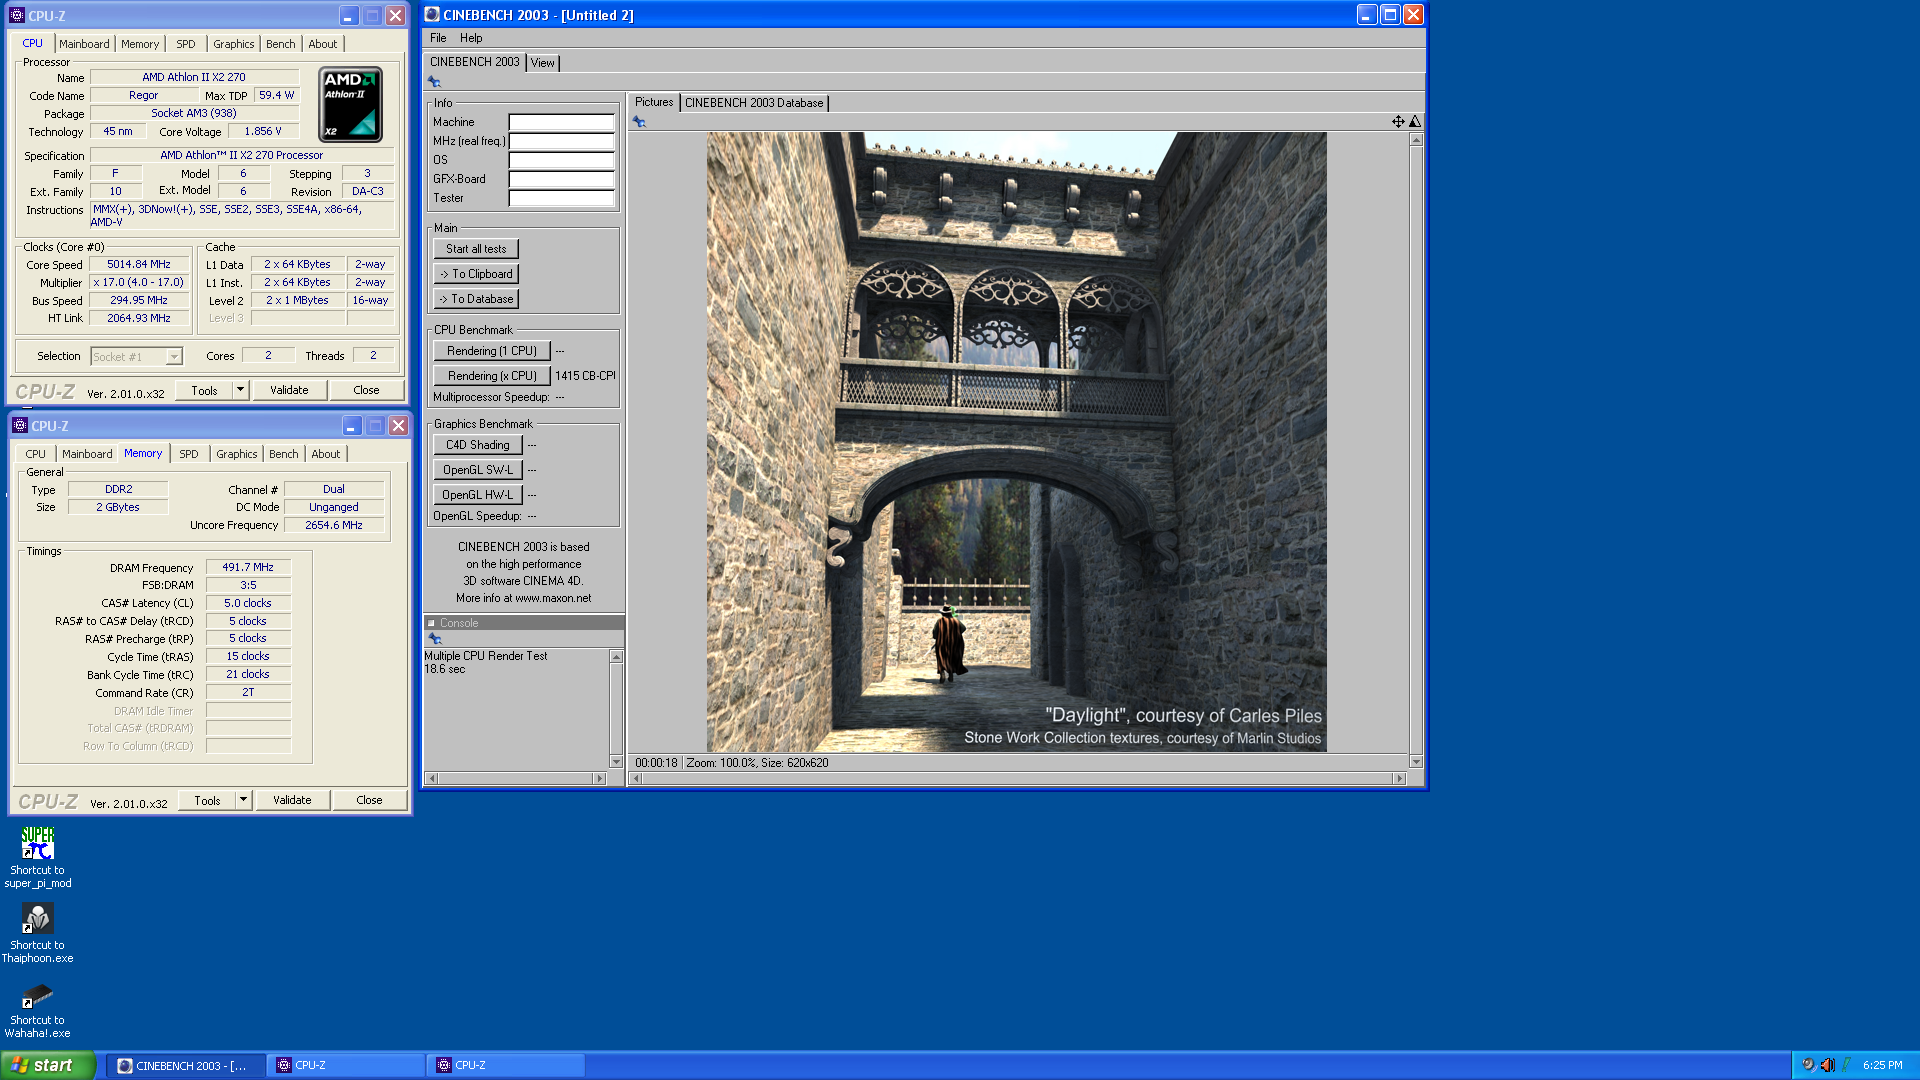Open the Thaiphoon.exe desktop shortcut
Viewport: 1920px width, 1080px height.
37,932
